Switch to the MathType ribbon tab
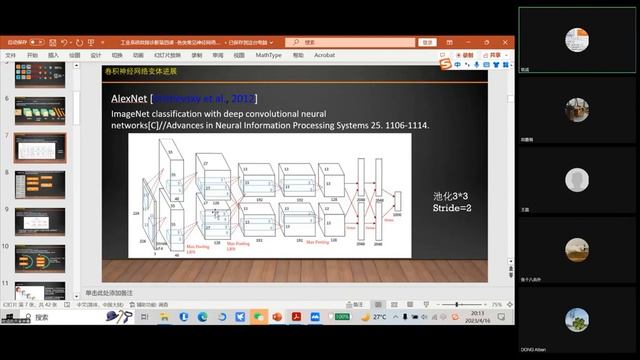Viewport: 640px width, 360px height. coord(269,55)
